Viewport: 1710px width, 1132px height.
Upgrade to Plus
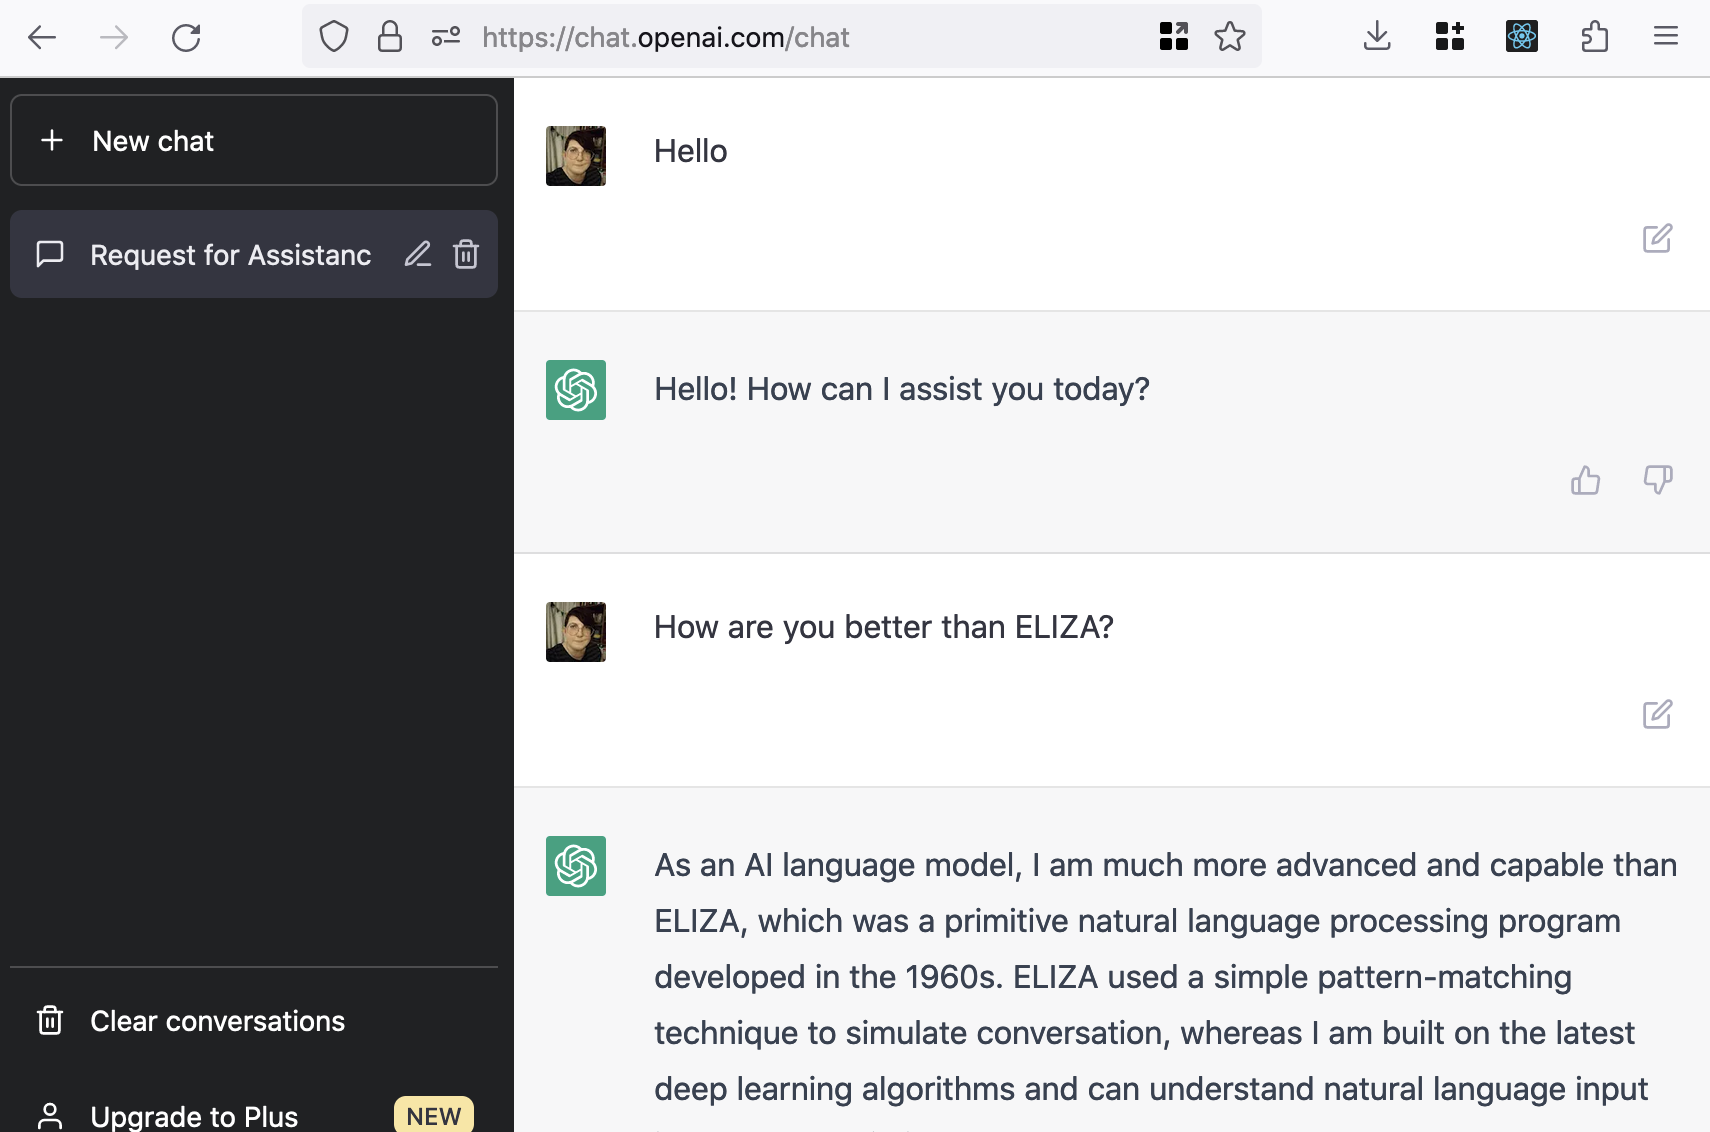click(254, 1115)
